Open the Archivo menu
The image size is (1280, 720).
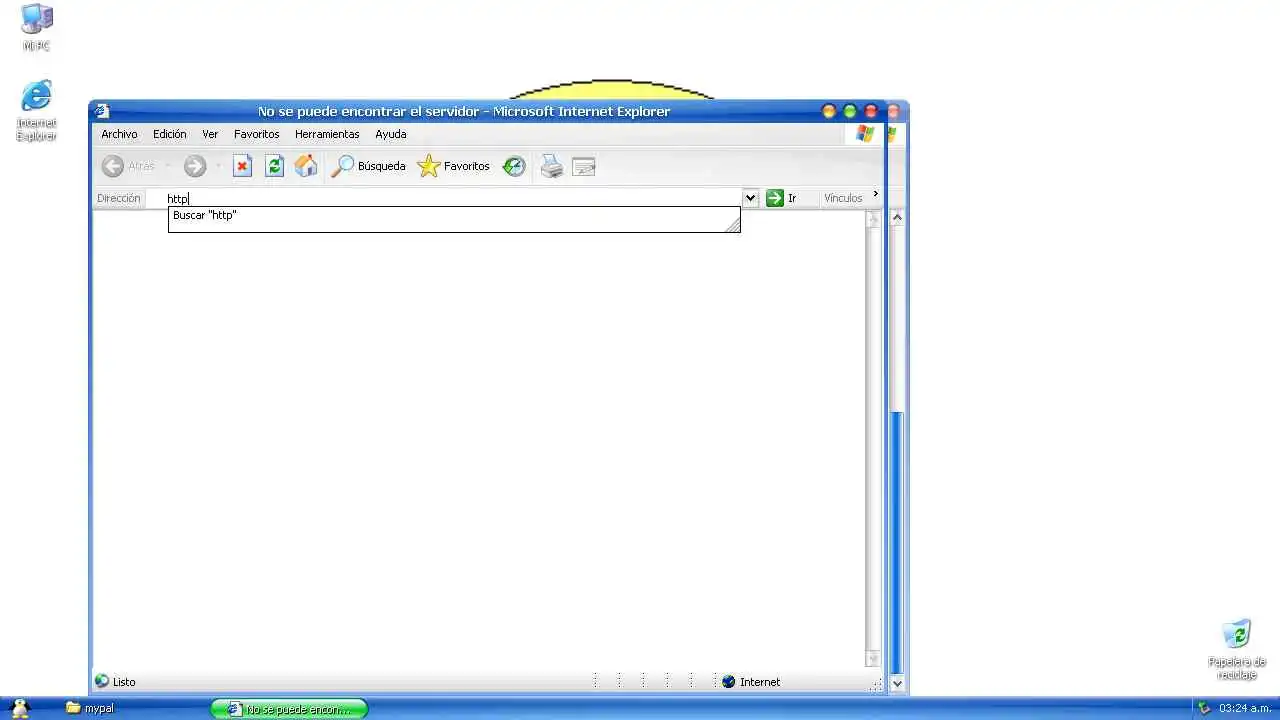pos(119,134)
